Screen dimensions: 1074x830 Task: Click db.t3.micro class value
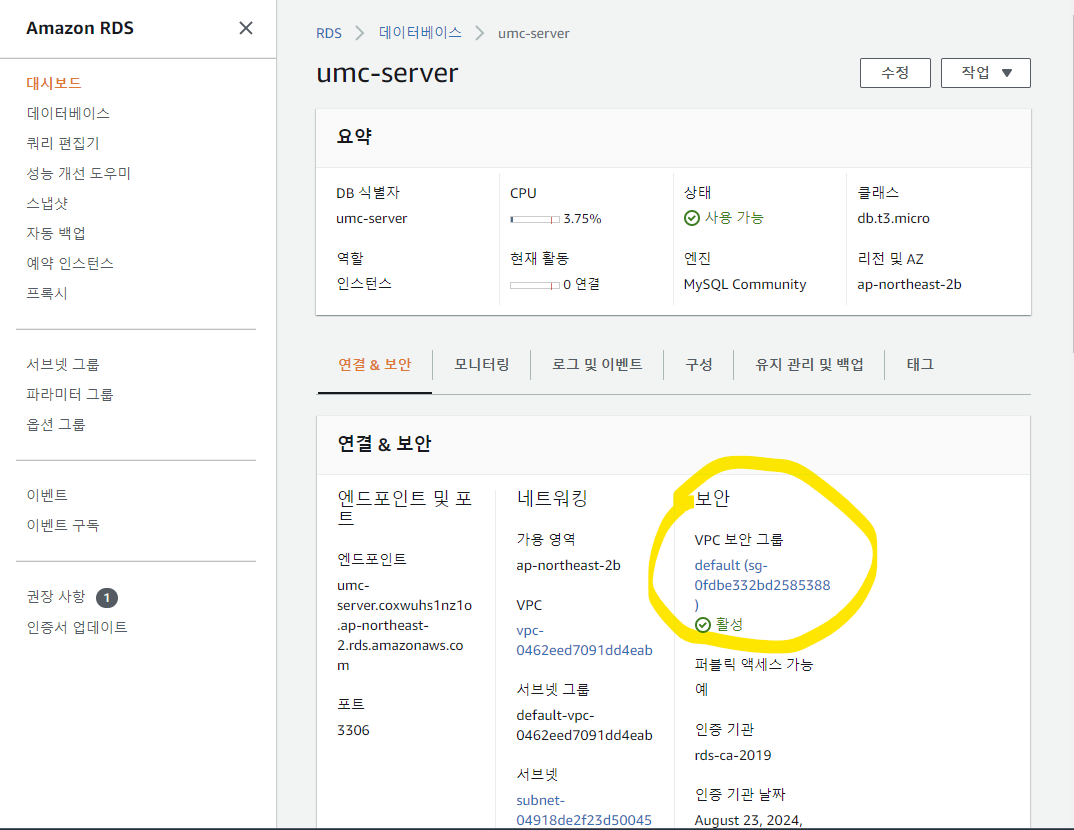[893, 218]
